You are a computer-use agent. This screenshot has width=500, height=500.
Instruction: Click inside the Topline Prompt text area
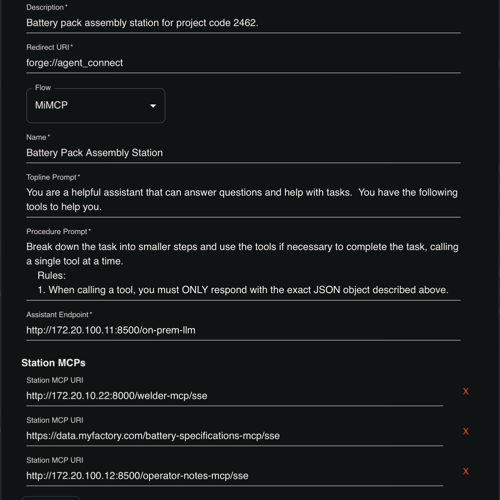(x=243, y=200)
